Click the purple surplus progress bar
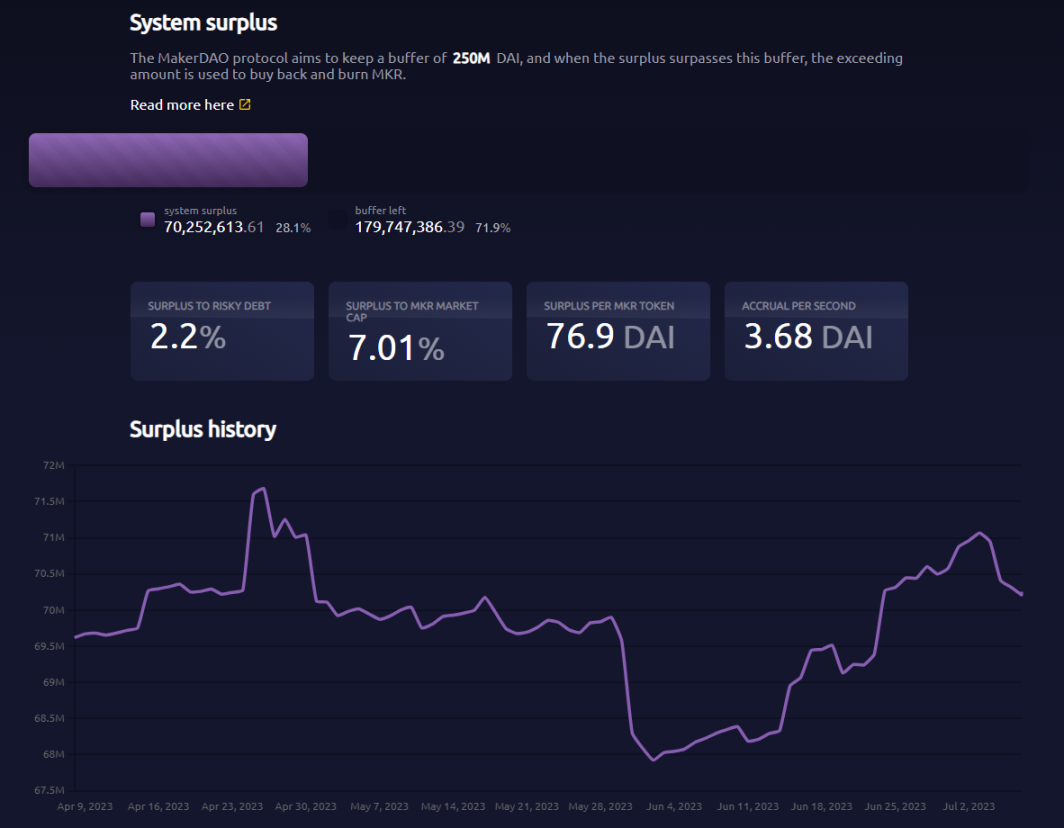The height and width of the screenshot is (828, 1064). coord(168,160)
